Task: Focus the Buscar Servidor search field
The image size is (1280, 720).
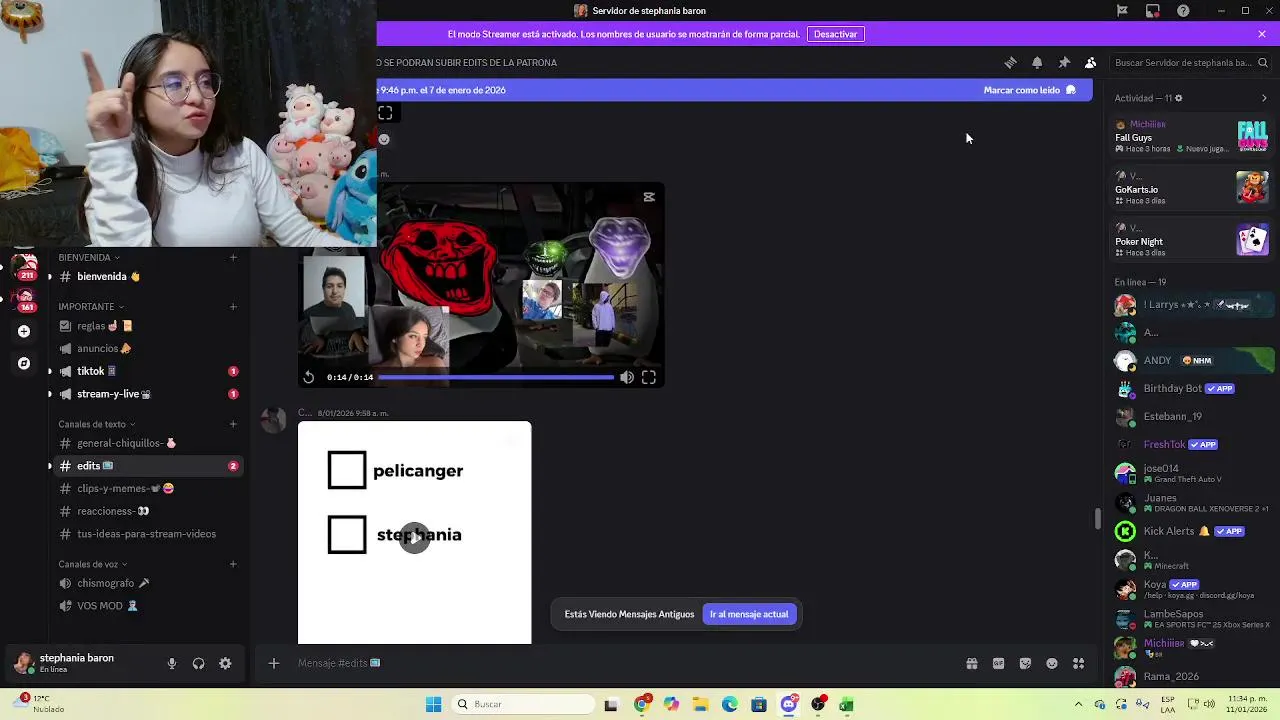Action: pos(1189,62)
